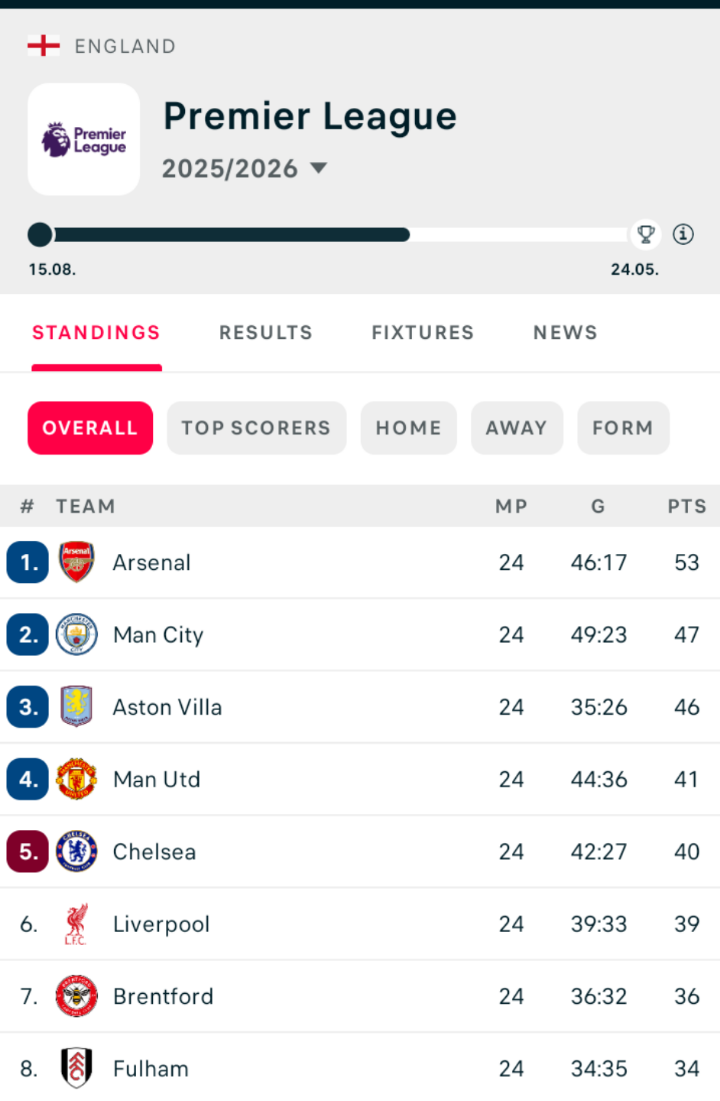Select the TOP SCORERS button
The height and width of the screenshot is (1101, 720).
coord(256,428)
